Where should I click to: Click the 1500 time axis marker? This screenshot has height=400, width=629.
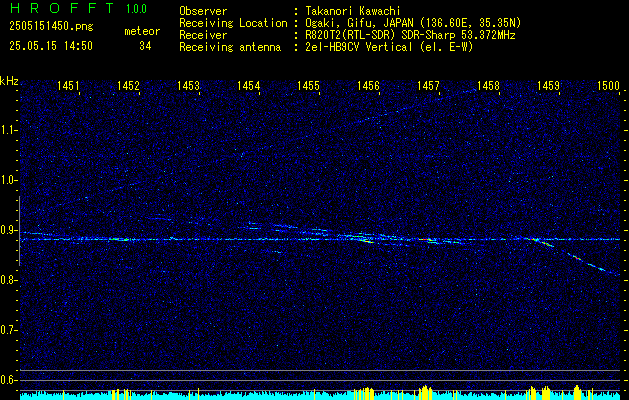(x=609, y=85)
